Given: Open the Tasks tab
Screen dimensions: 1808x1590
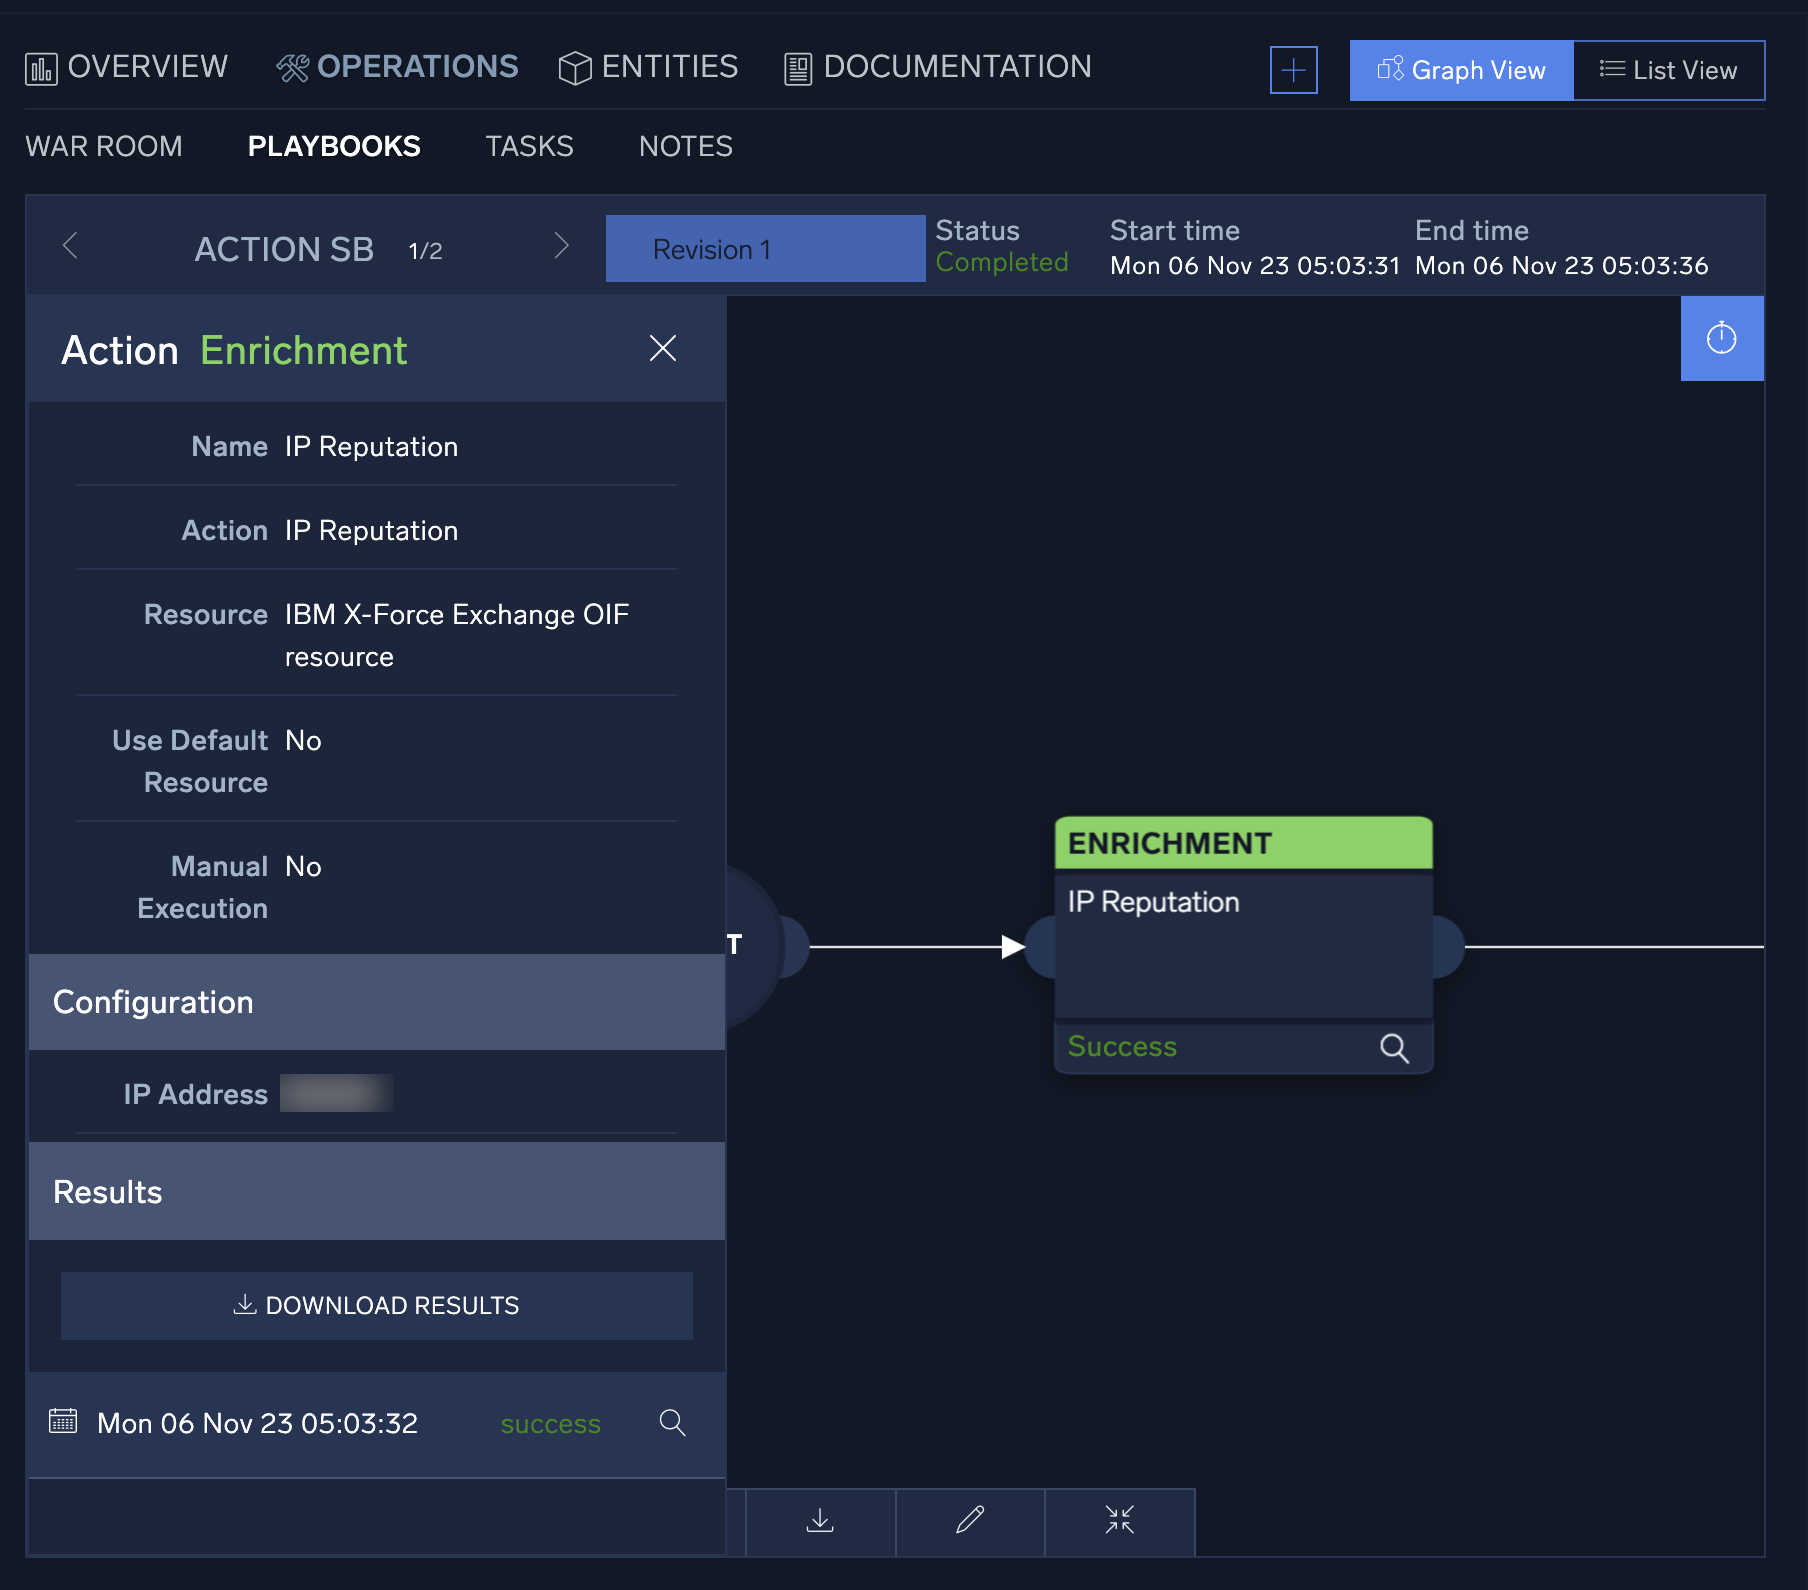Looking at the screenshot, I should (x=529, y=147).
